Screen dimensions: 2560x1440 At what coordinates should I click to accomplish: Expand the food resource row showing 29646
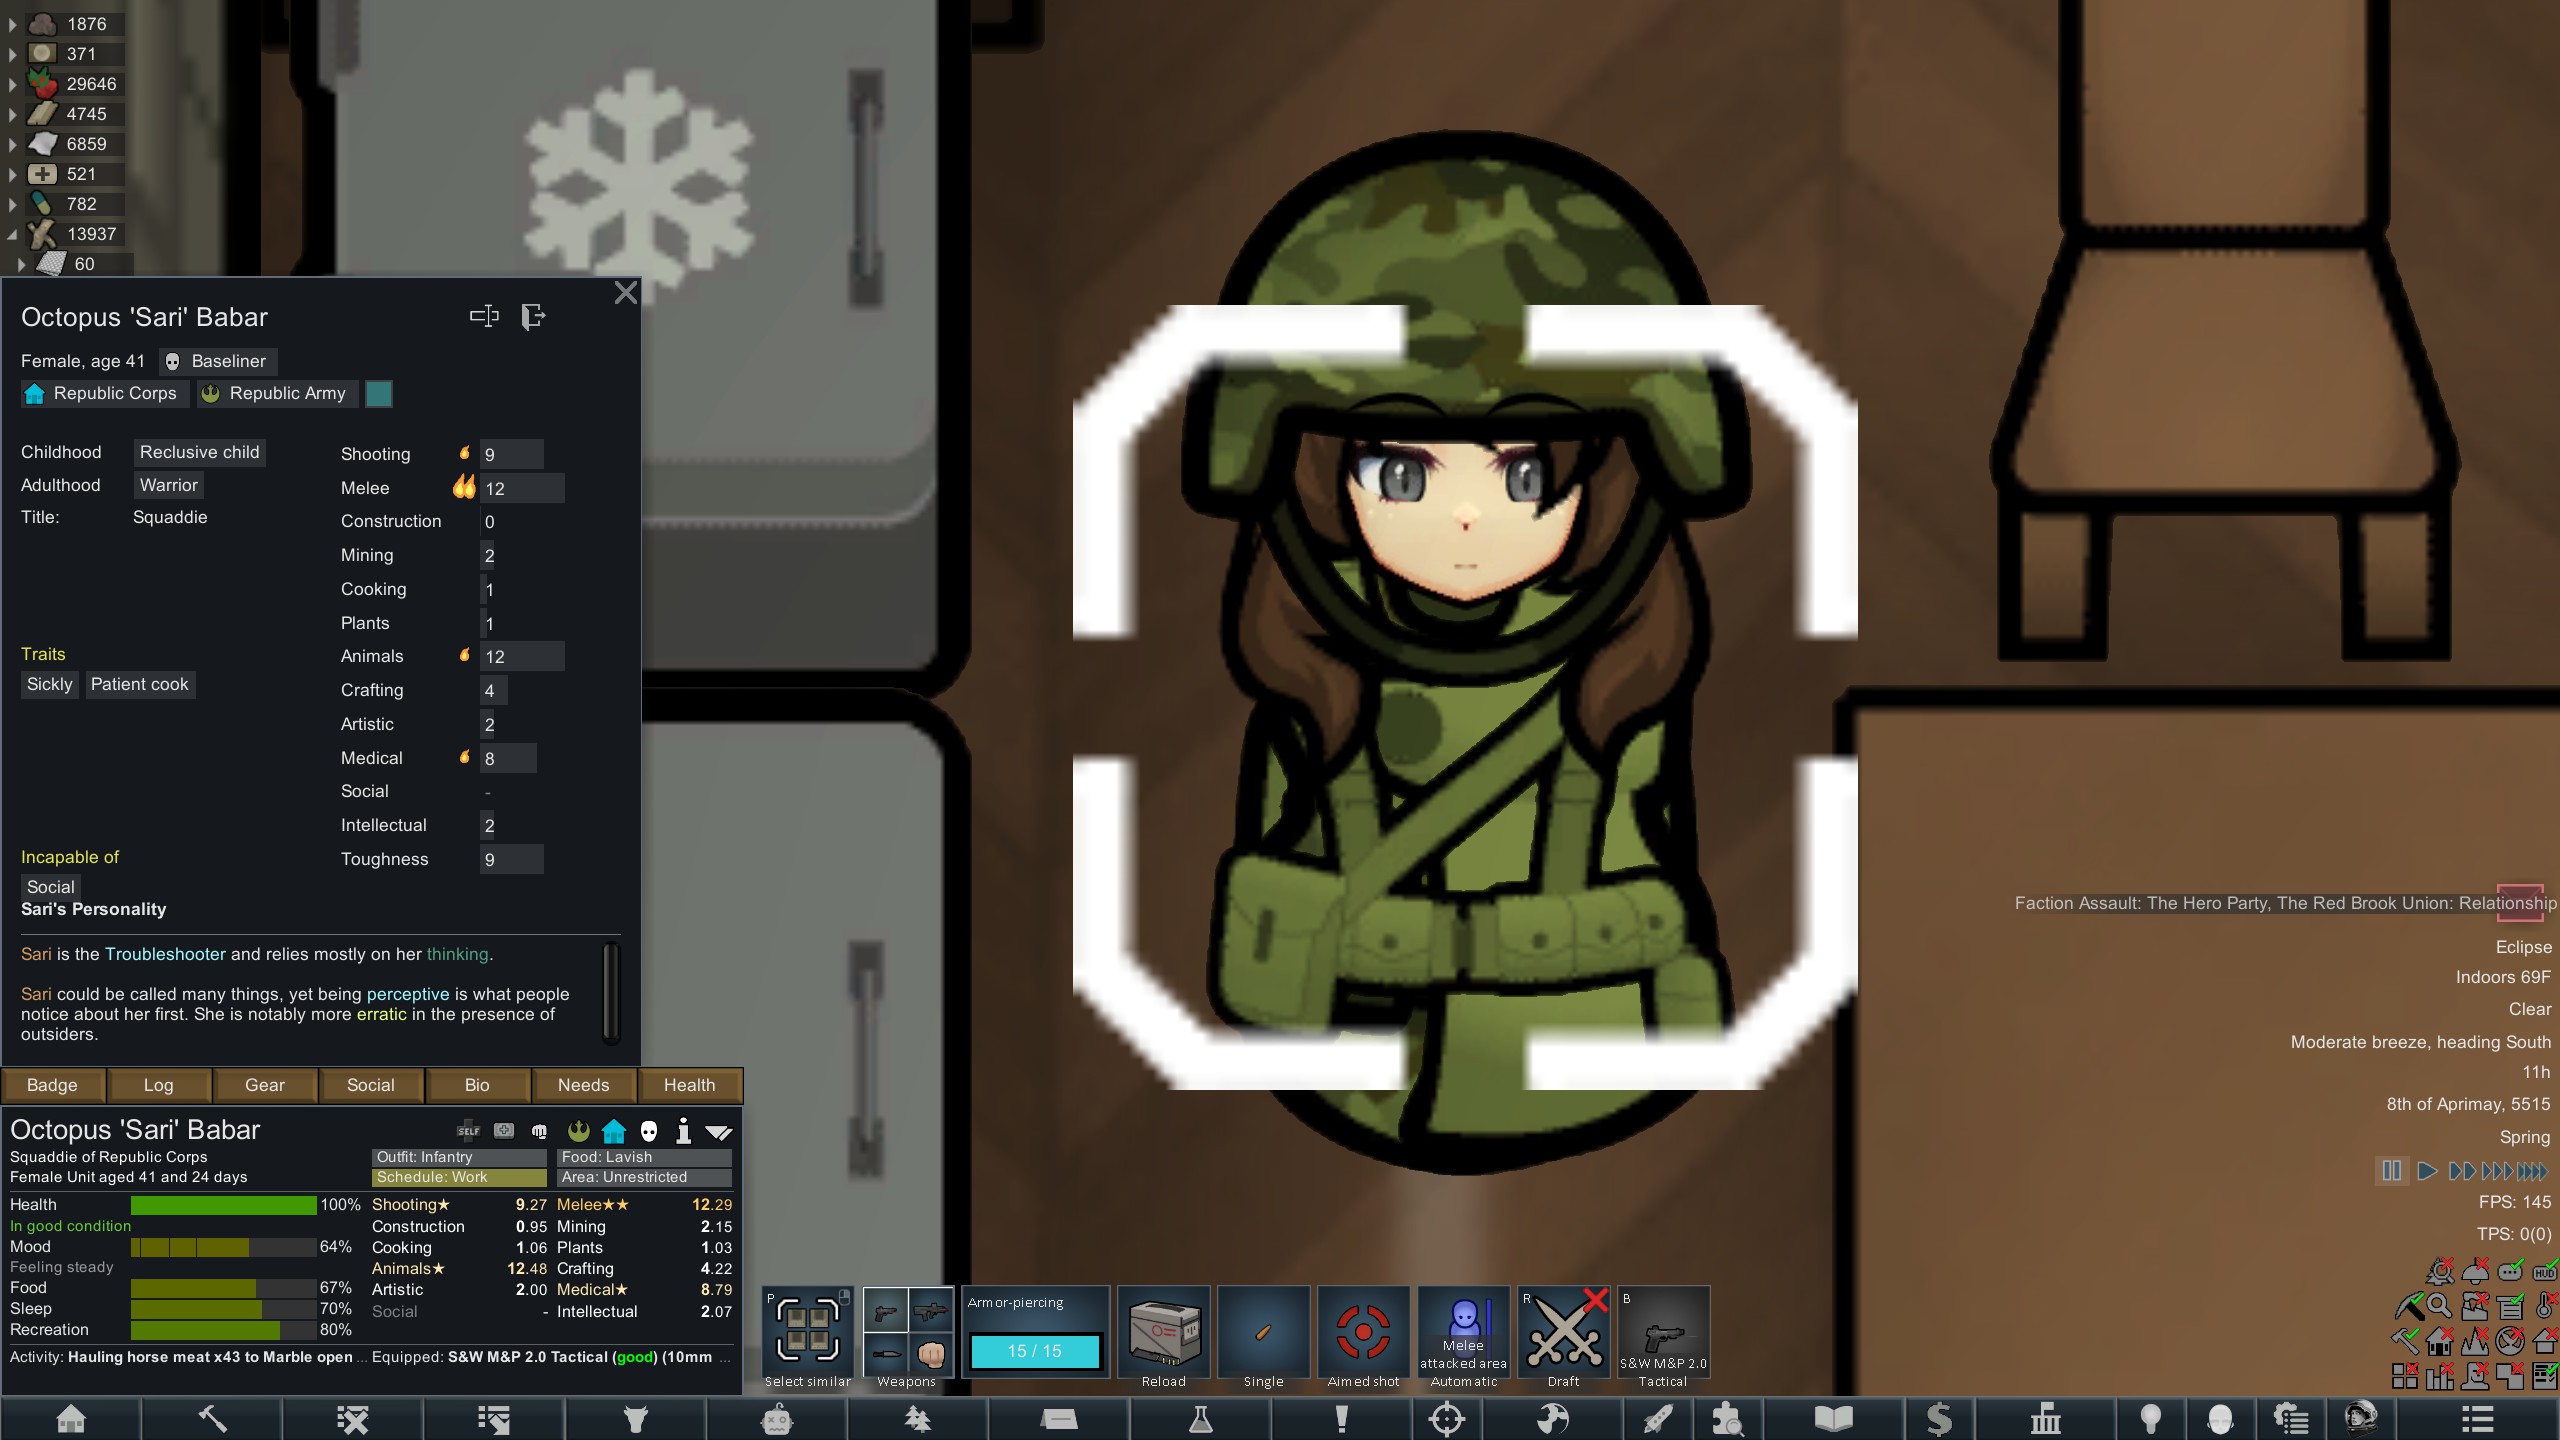[12, 84]
